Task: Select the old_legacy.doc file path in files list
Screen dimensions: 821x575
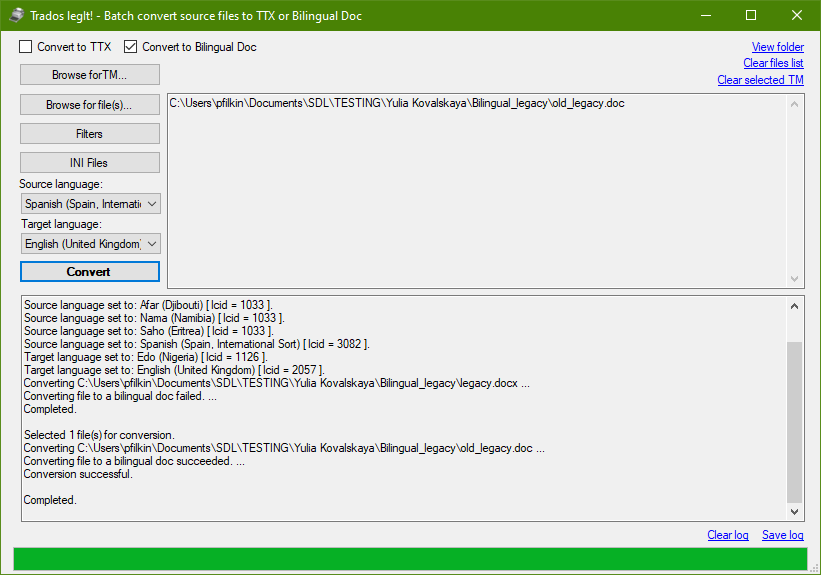Action: [397, 103]
